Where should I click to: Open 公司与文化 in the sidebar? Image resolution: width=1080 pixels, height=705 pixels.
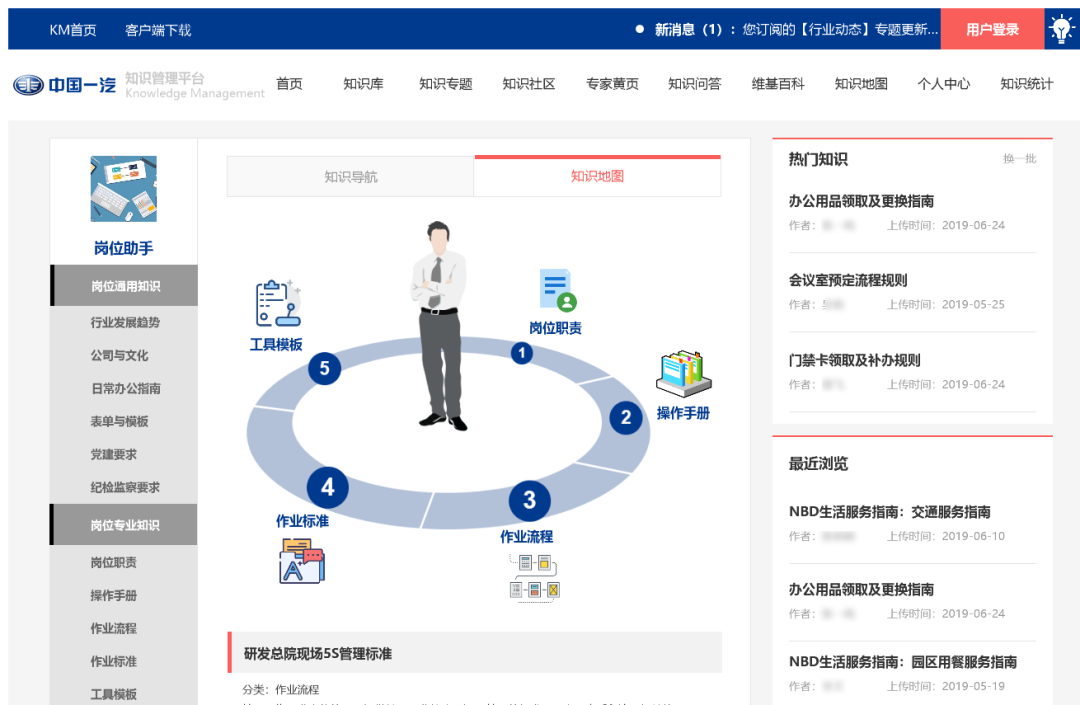(119, 355)
